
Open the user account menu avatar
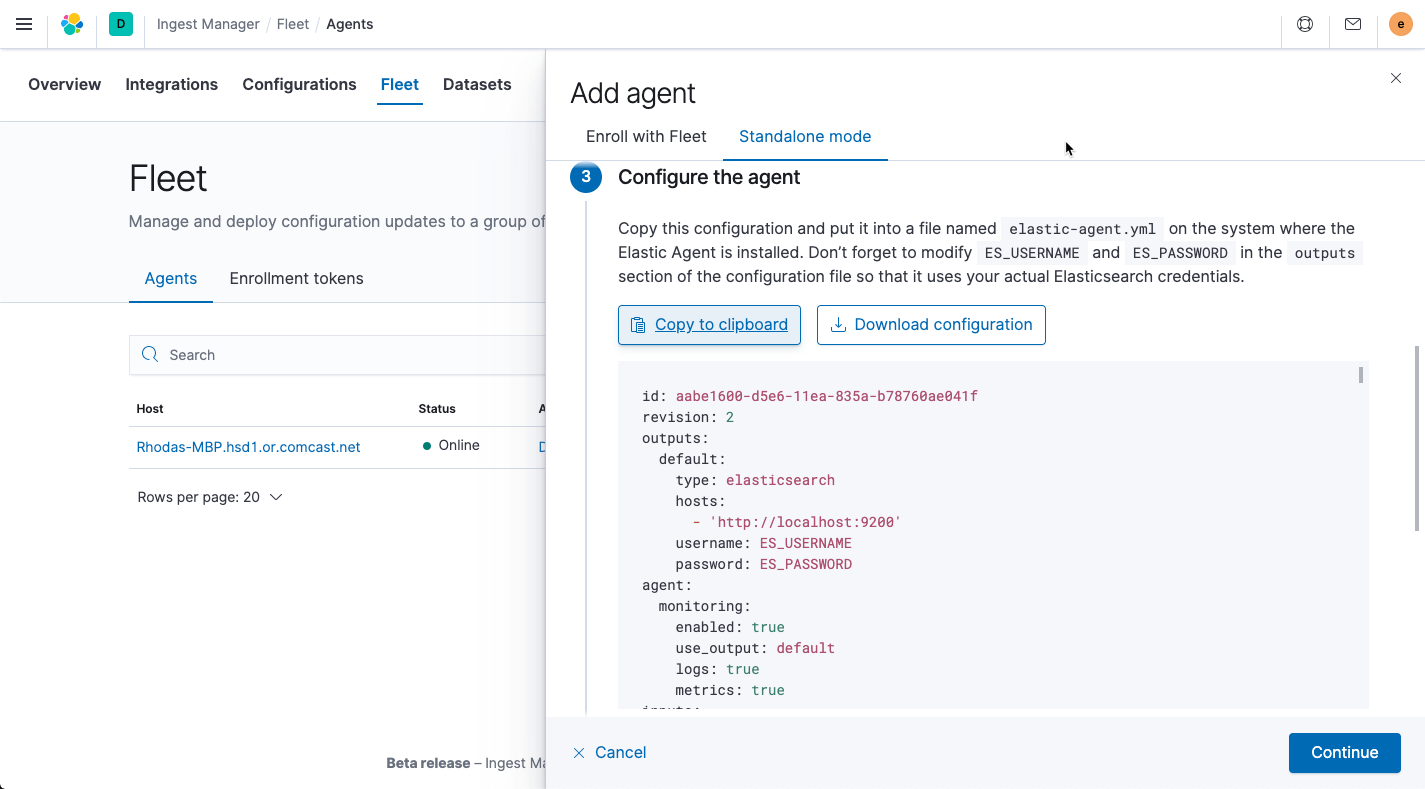coord(1399,24)
